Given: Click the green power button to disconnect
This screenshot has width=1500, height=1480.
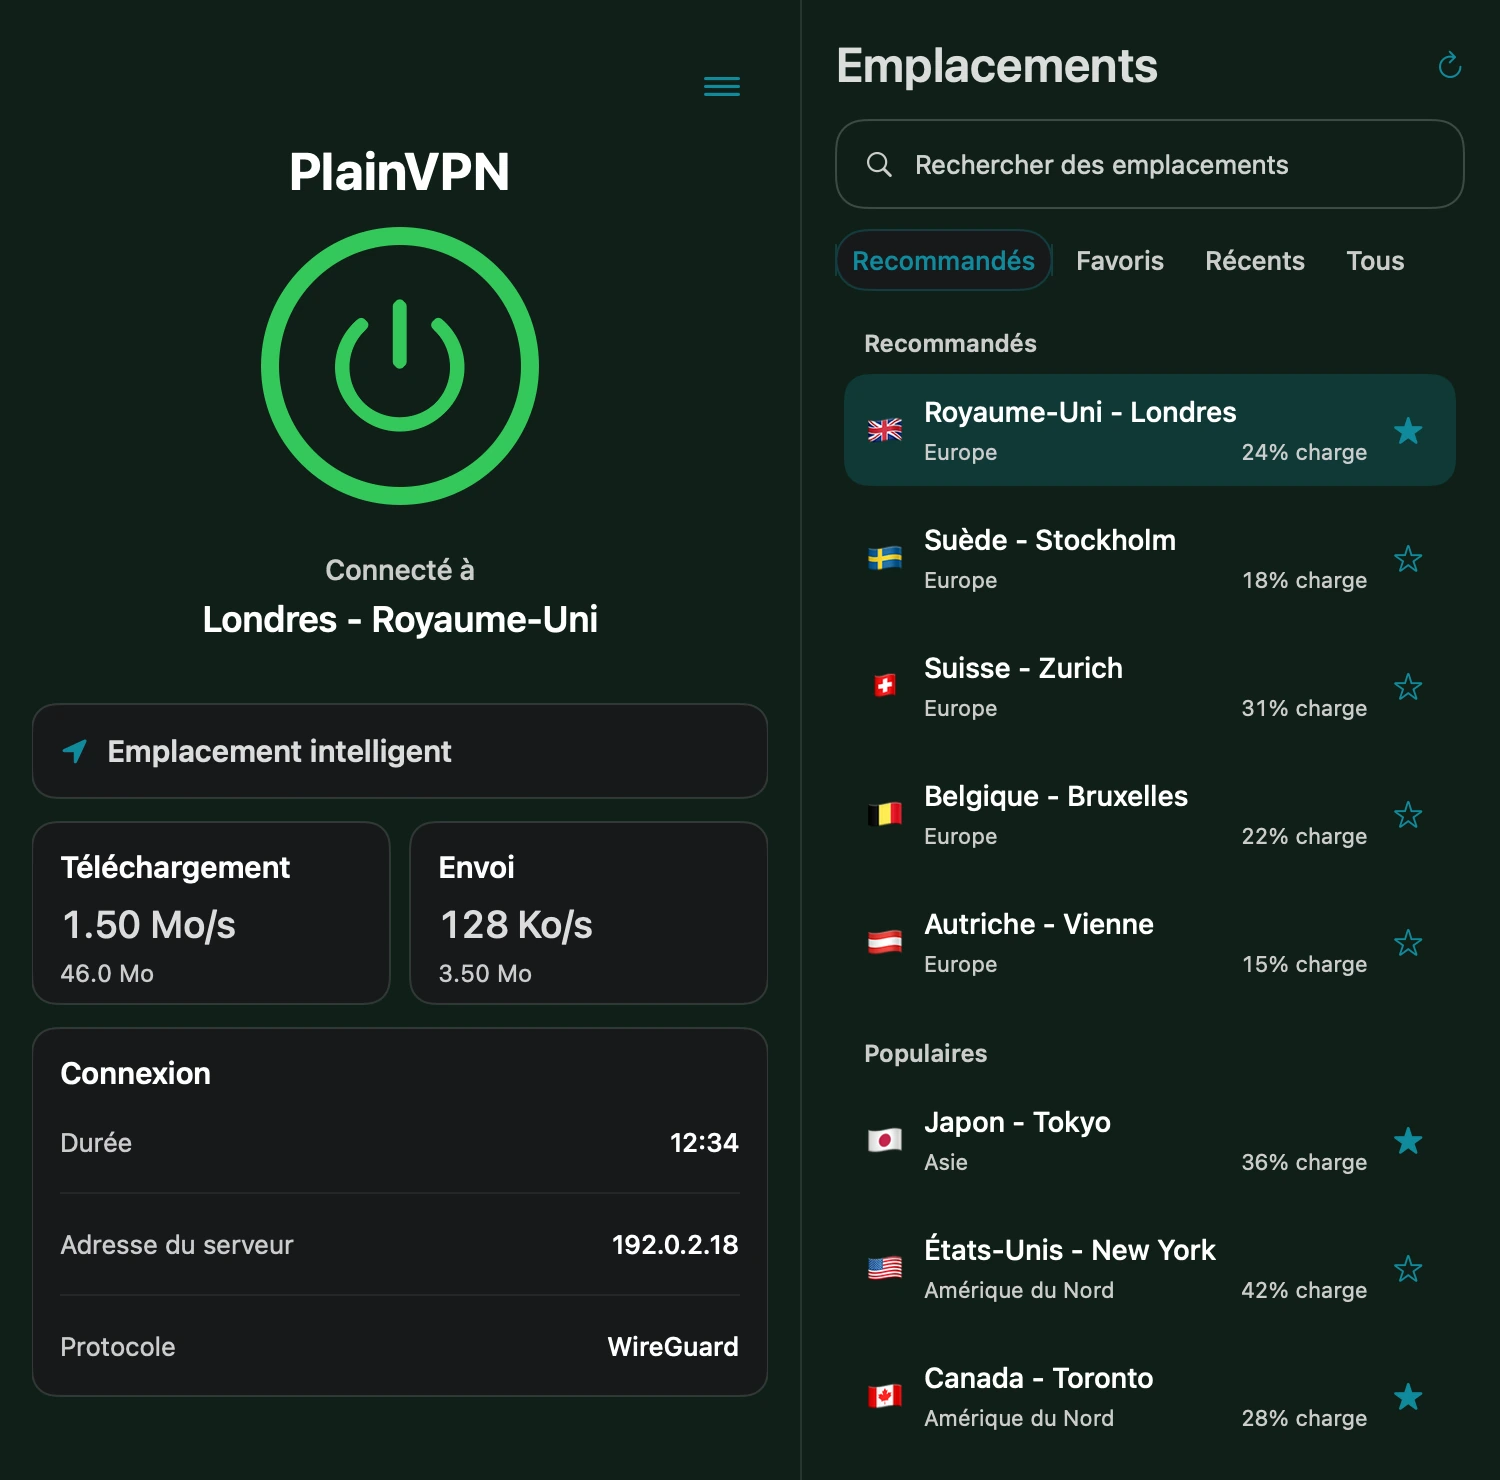Looking at the screenshot, I should pos(400,366).
